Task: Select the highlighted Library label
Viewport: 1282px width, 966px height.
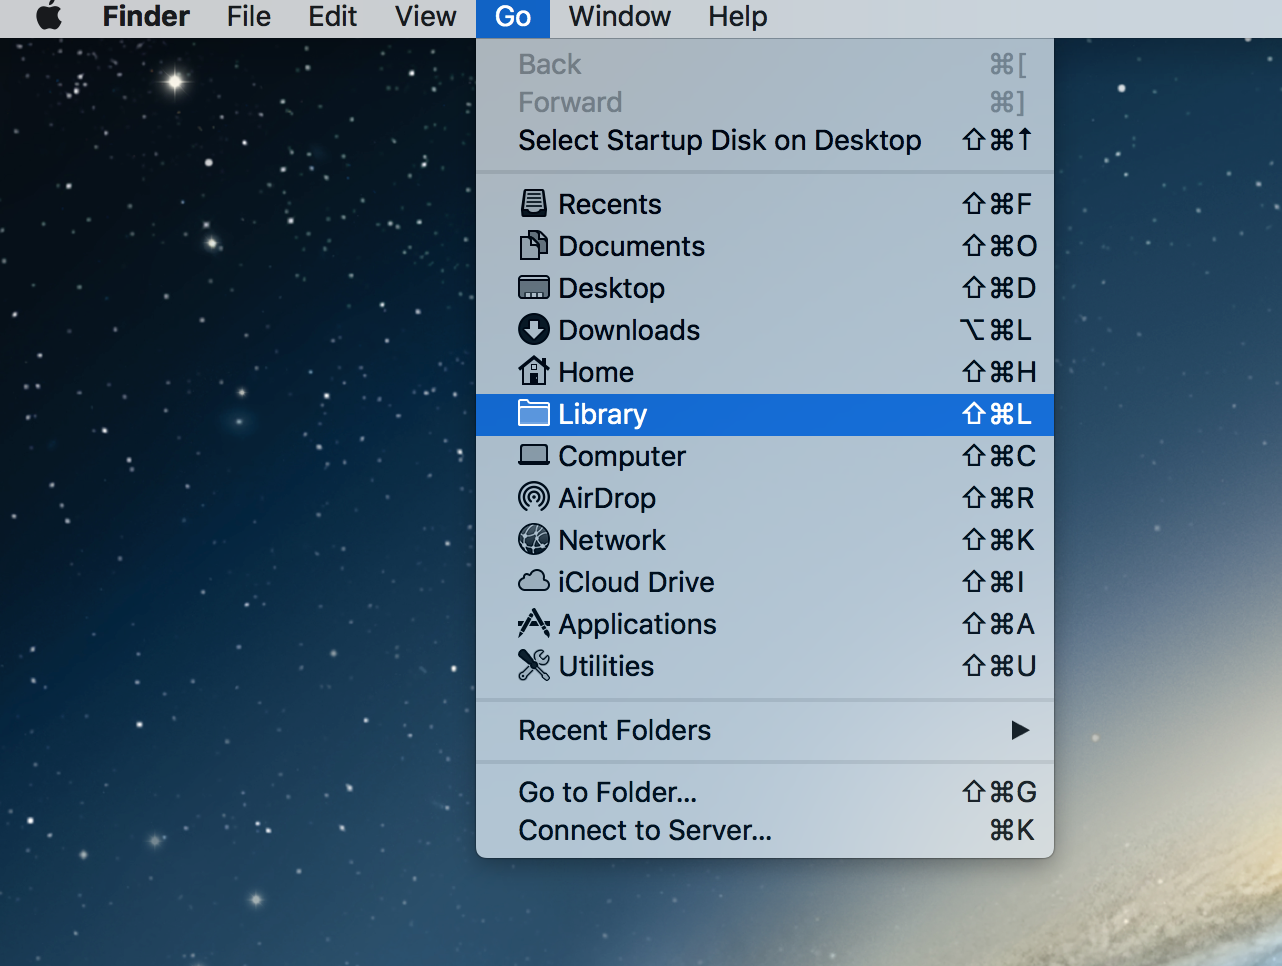Action: pos(603,414)
